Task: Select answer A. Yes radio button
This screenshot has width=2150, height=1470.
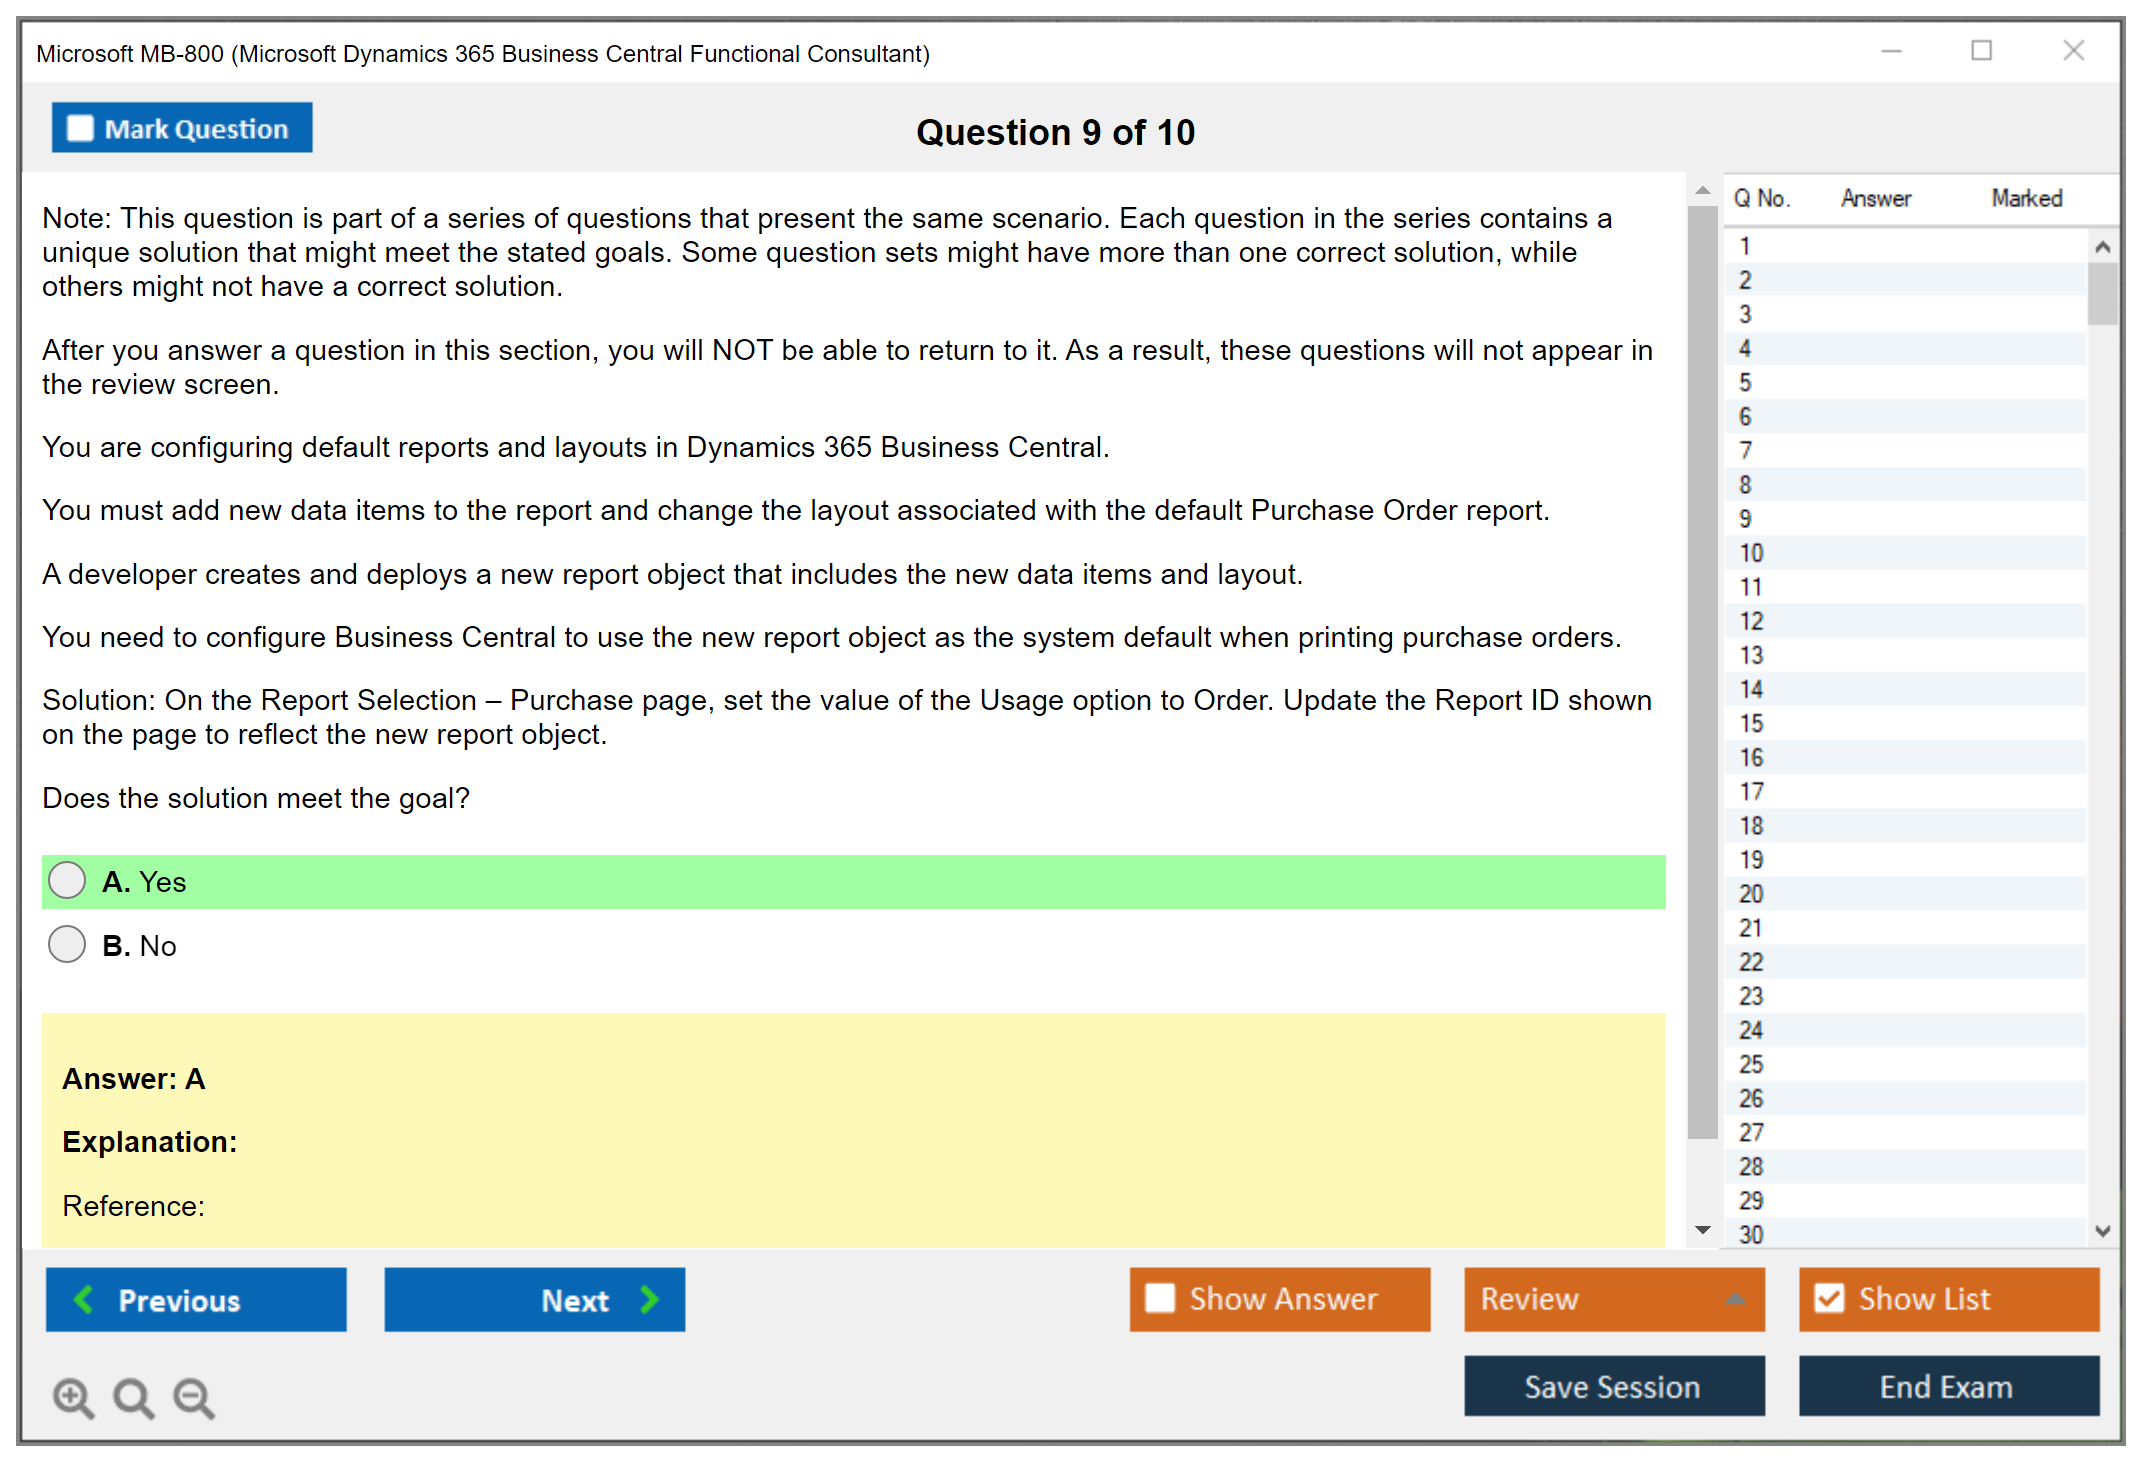Action: click(x=67, y=881)
